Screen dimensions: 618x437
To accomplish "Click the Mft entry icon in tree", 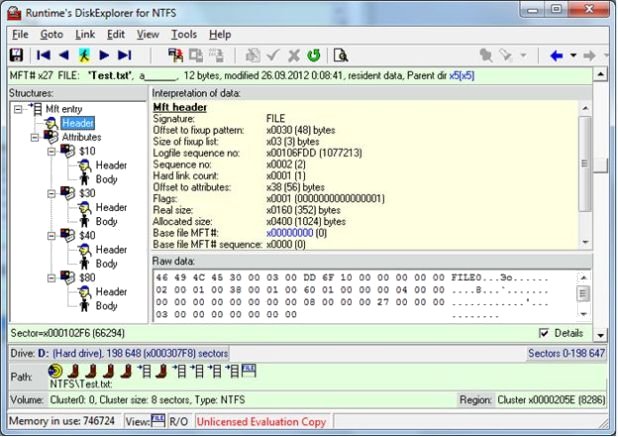I will click(35, 109).
